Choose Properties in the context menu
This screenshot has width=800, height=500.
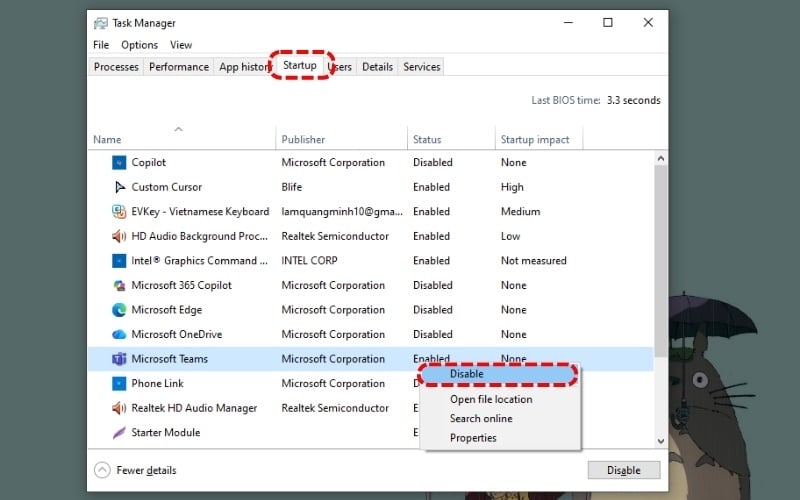click(473, 438)
